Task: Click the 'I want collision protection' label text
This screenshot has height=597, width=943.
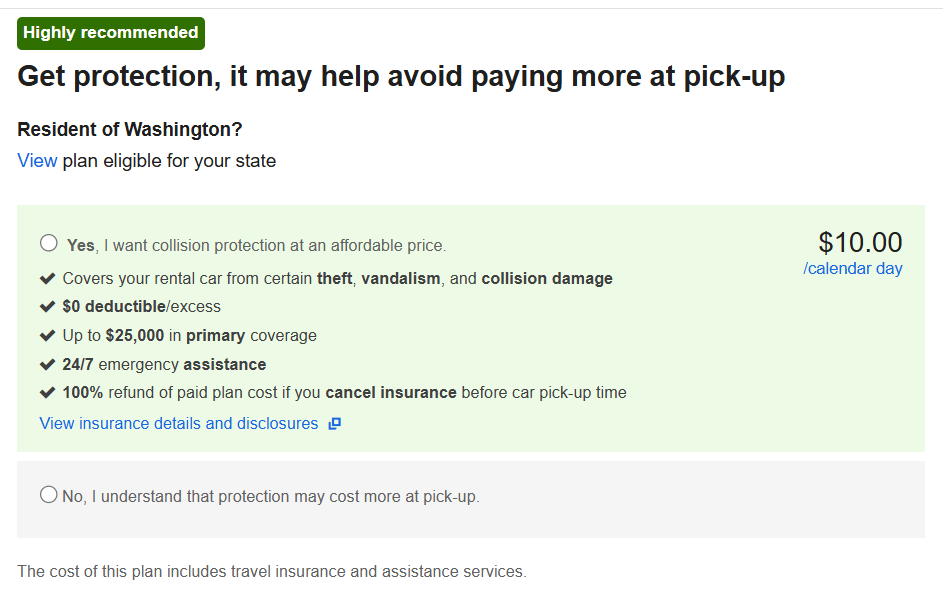Action: (x=274, y=245)
